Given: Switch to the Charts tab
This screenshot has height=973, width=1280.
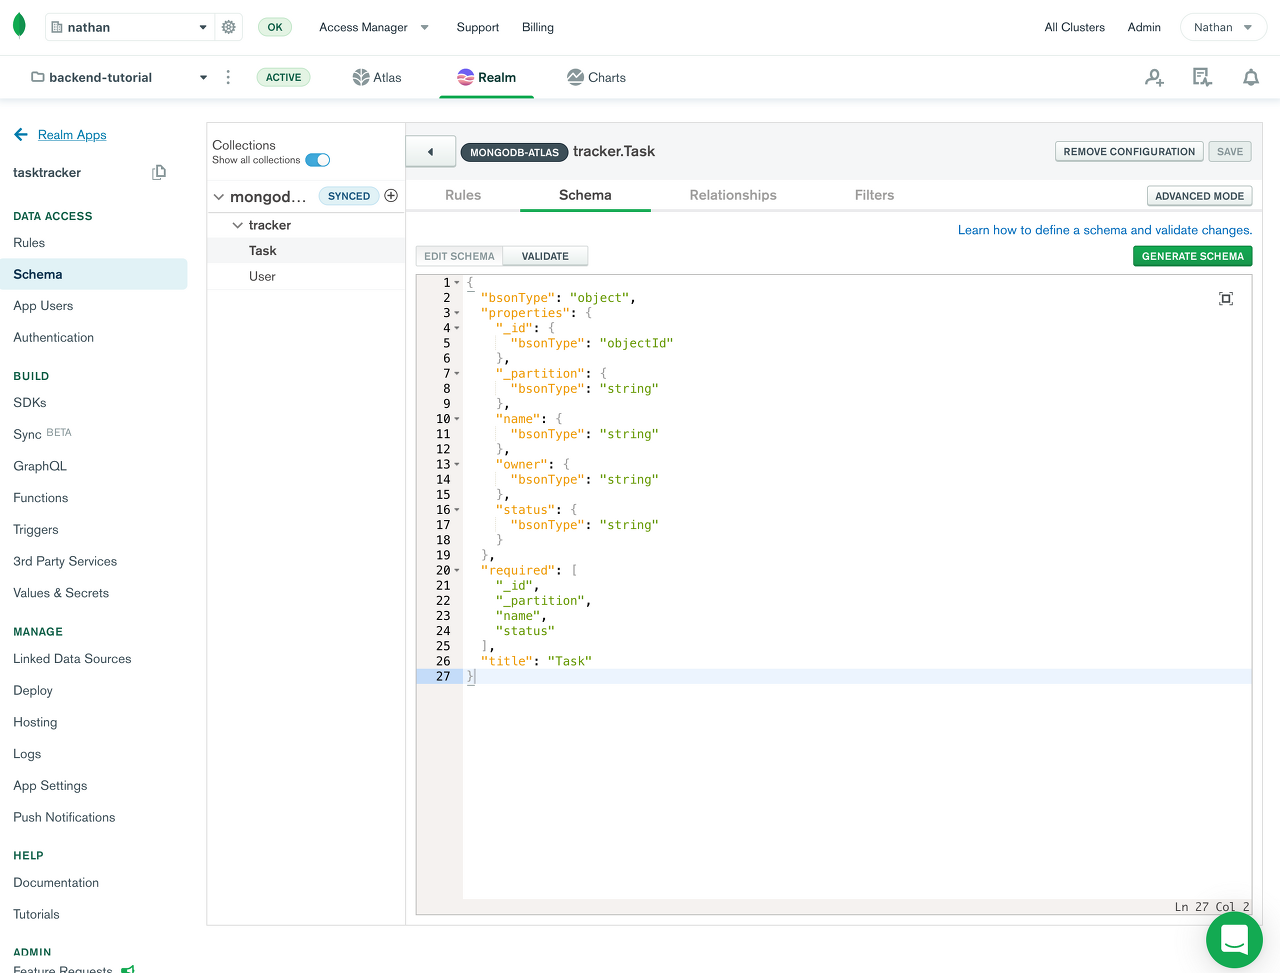Looking at the screenshot, I should [596, 77].
